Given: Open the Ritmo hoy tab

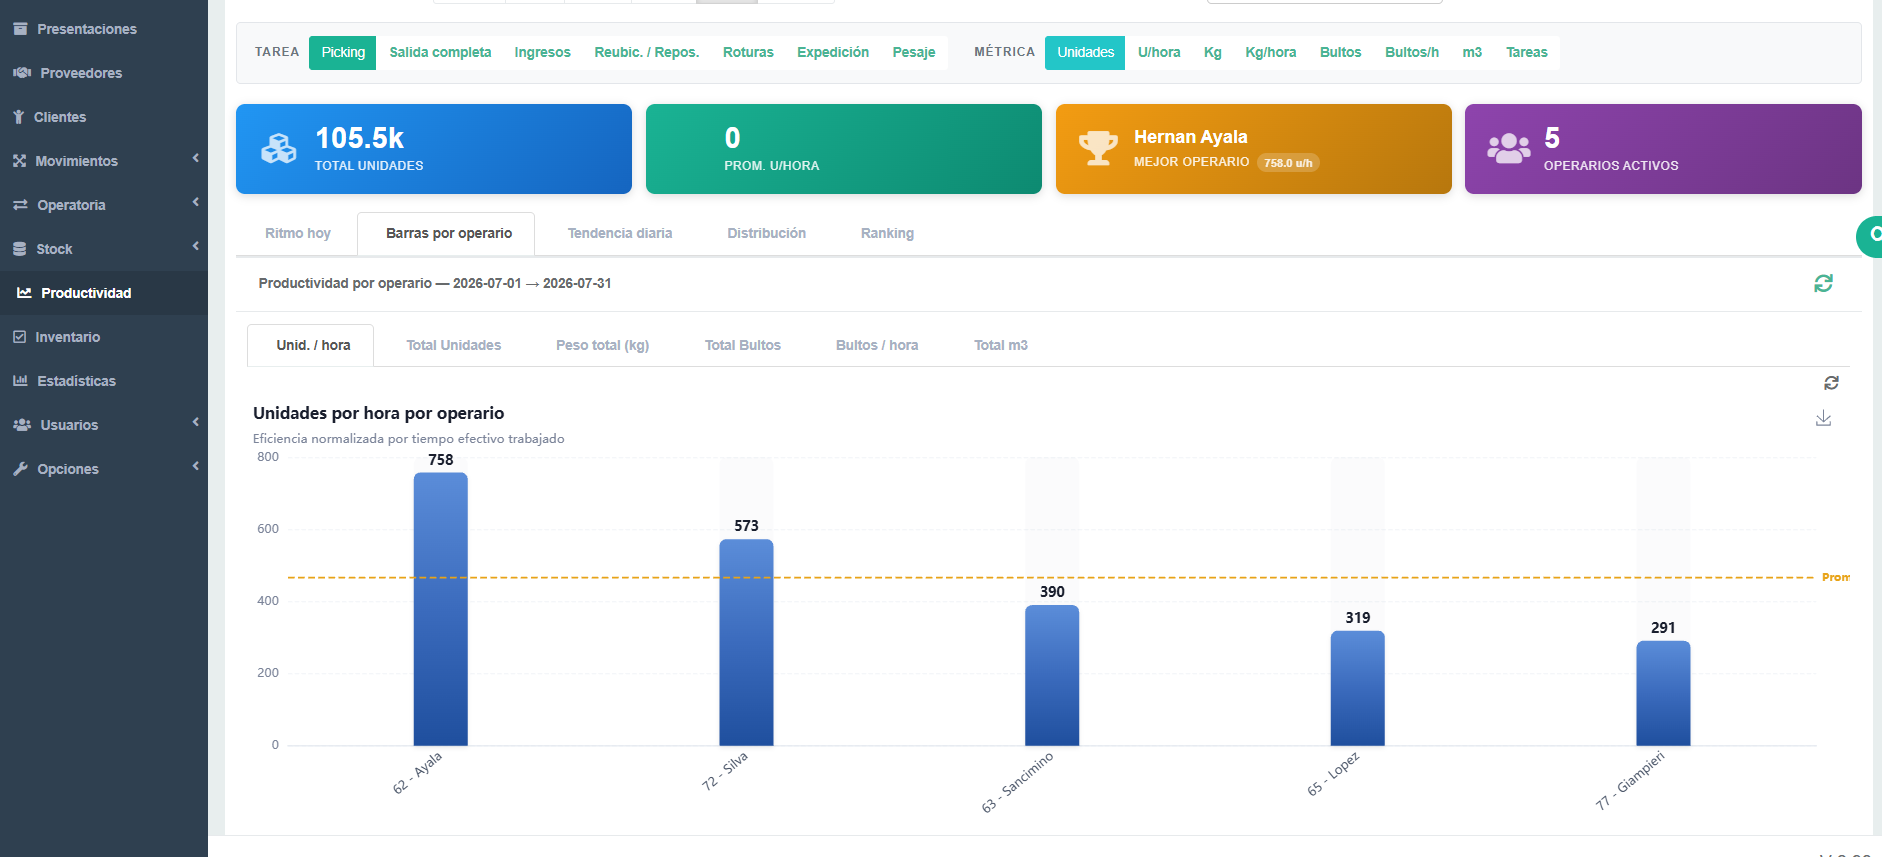Looking at the screenshot, I should 298,234.
